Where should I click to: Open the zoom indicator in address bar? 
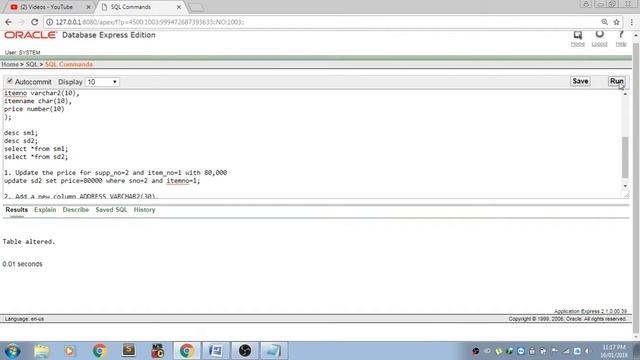[604, 22]
